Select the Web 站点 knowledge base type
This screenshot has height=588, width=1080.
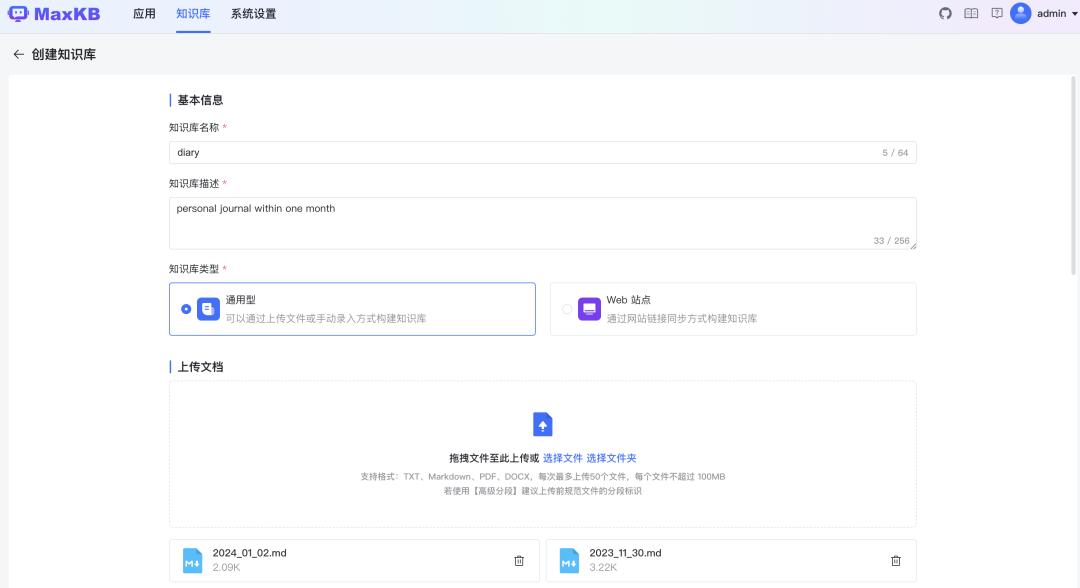[x=730, y=309]
